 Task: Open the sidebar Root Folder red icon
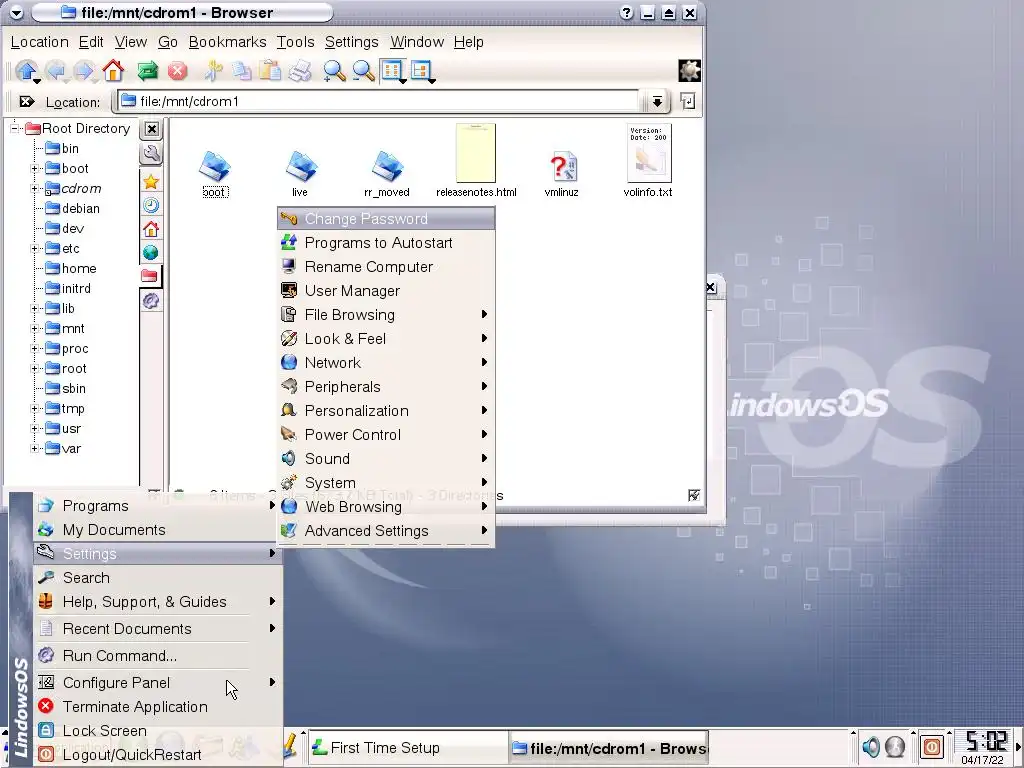[x=150, y=276]
